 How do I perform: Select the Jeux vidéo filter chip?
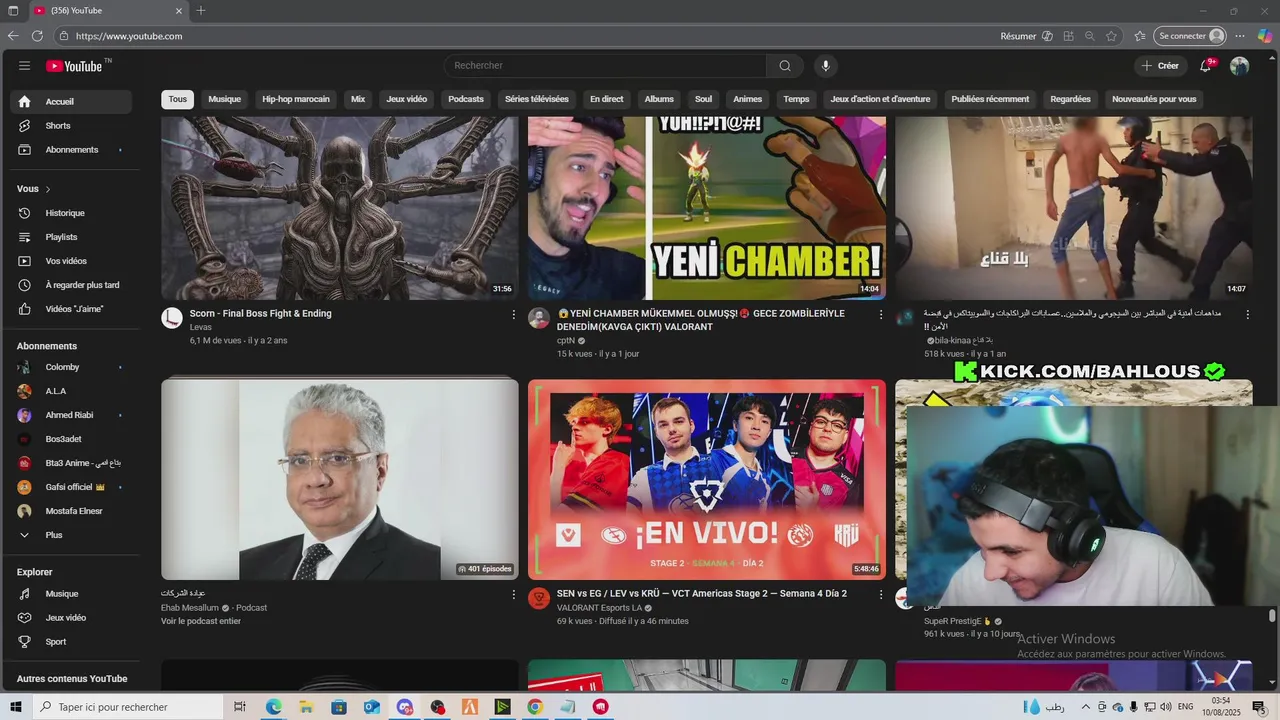(407, 99)
